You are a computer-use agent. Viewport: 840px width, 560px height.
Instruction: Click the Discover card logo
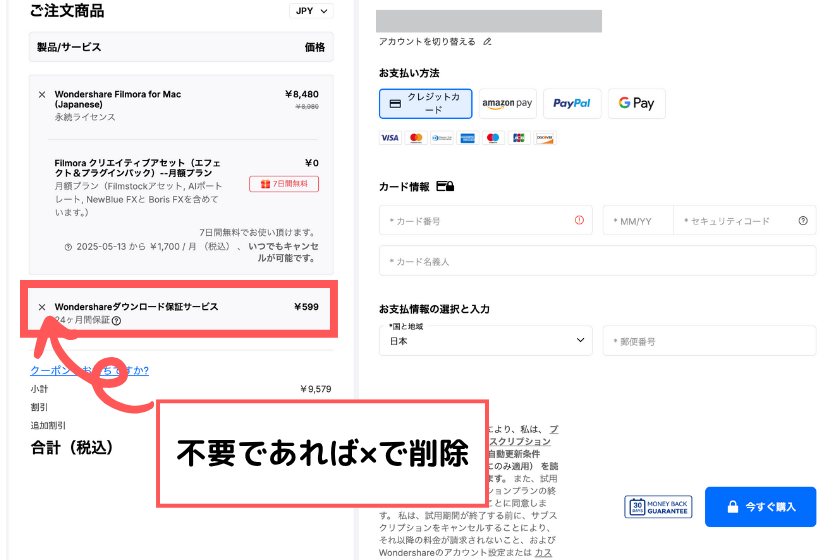coord(545,138)
